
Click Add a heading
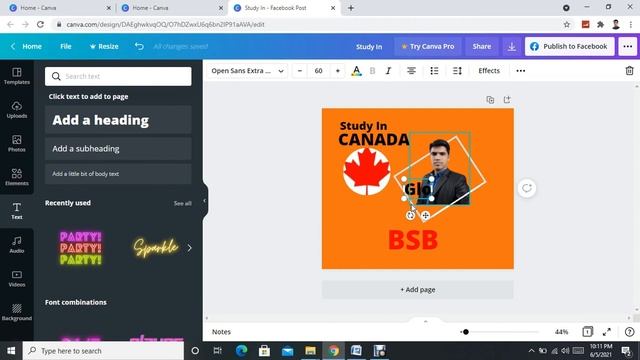(x=118, y=120)
